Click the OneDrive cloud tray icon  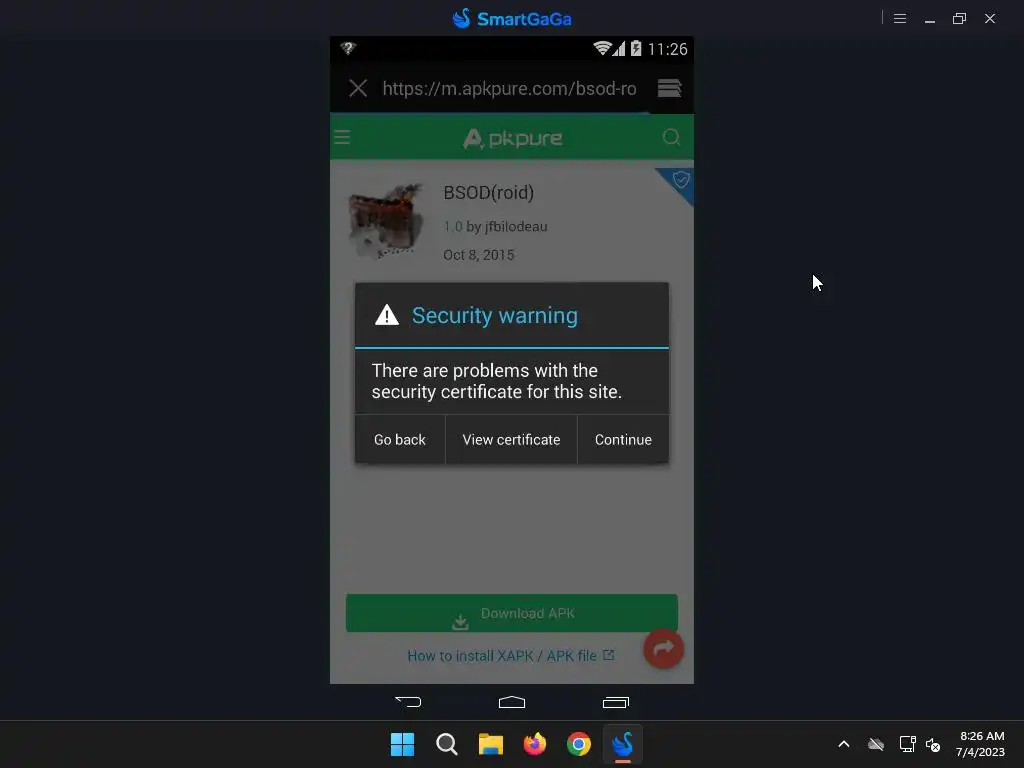tap(876, 744)
